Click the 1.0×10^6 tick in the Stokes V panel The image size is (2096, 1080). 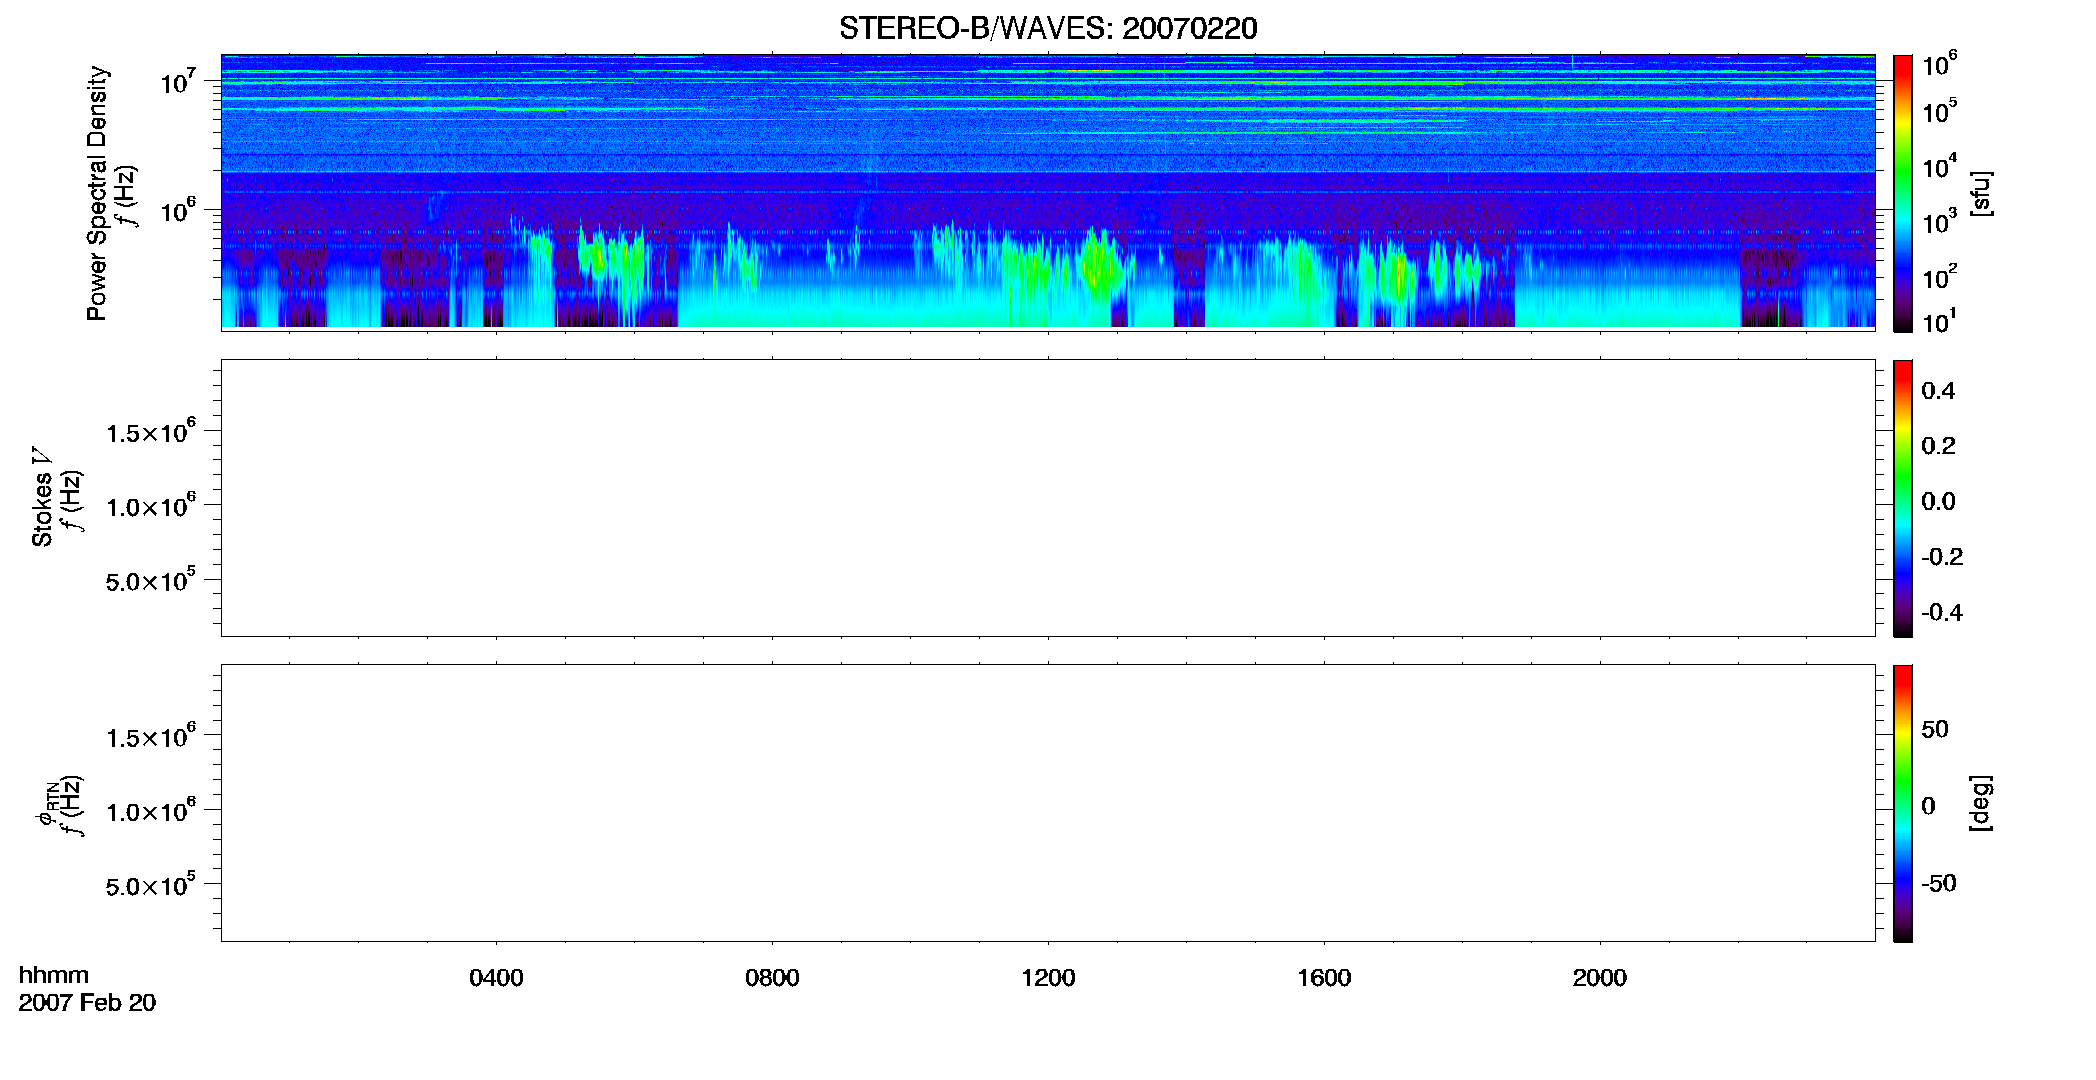coord(151,506)
